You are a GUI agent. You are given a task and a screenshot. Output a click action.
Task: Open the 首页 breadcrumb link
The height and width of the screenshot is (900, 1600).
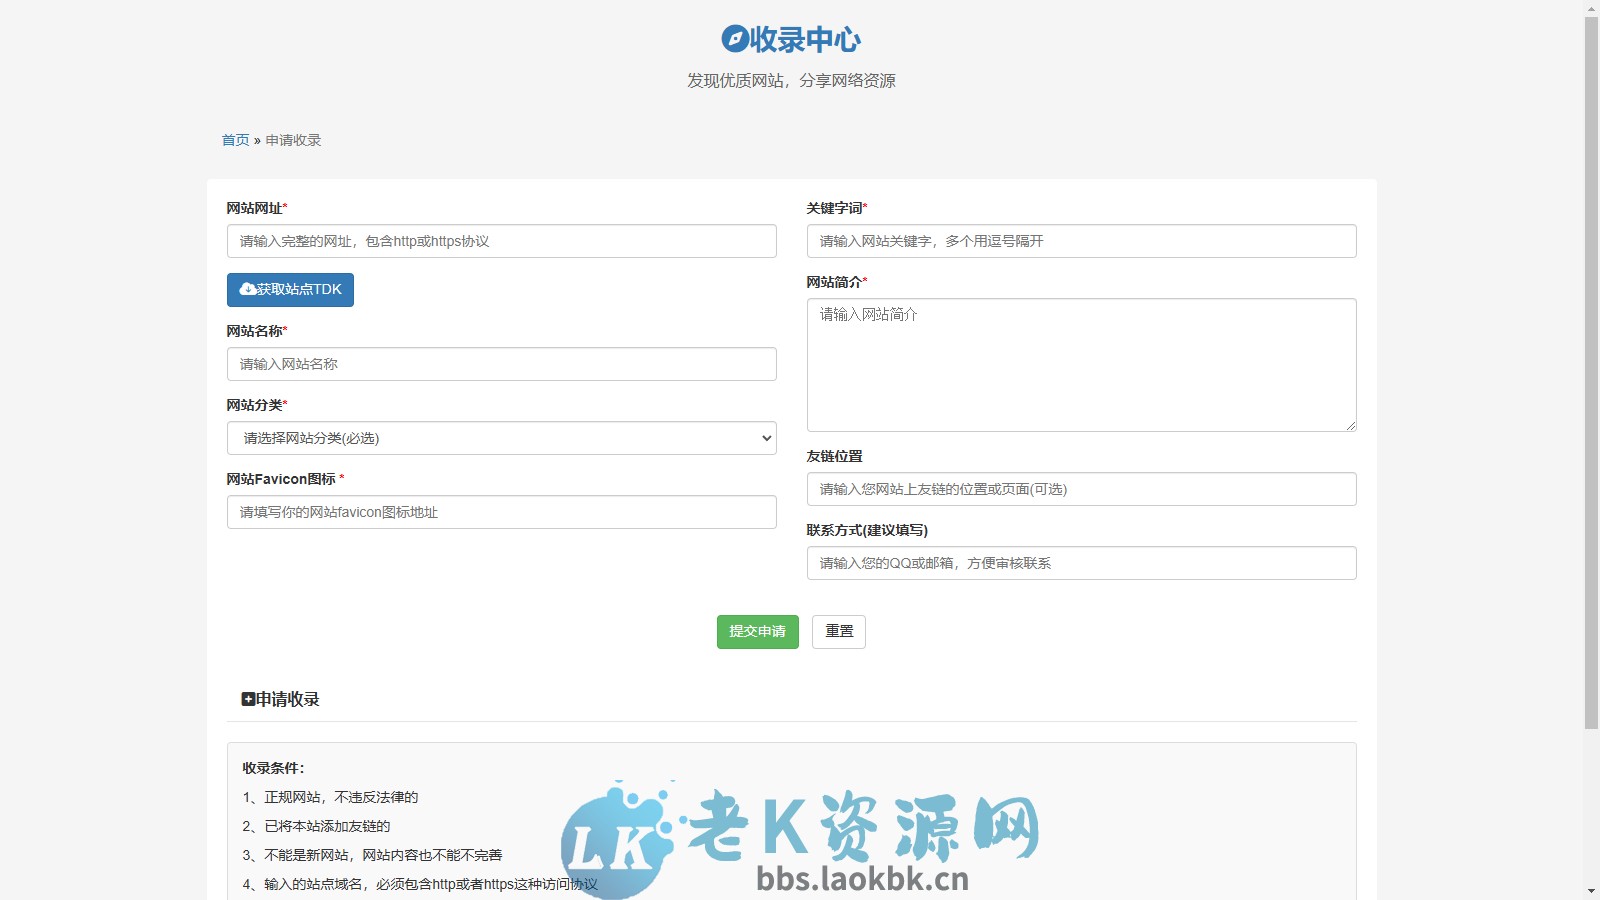point(235,140)
